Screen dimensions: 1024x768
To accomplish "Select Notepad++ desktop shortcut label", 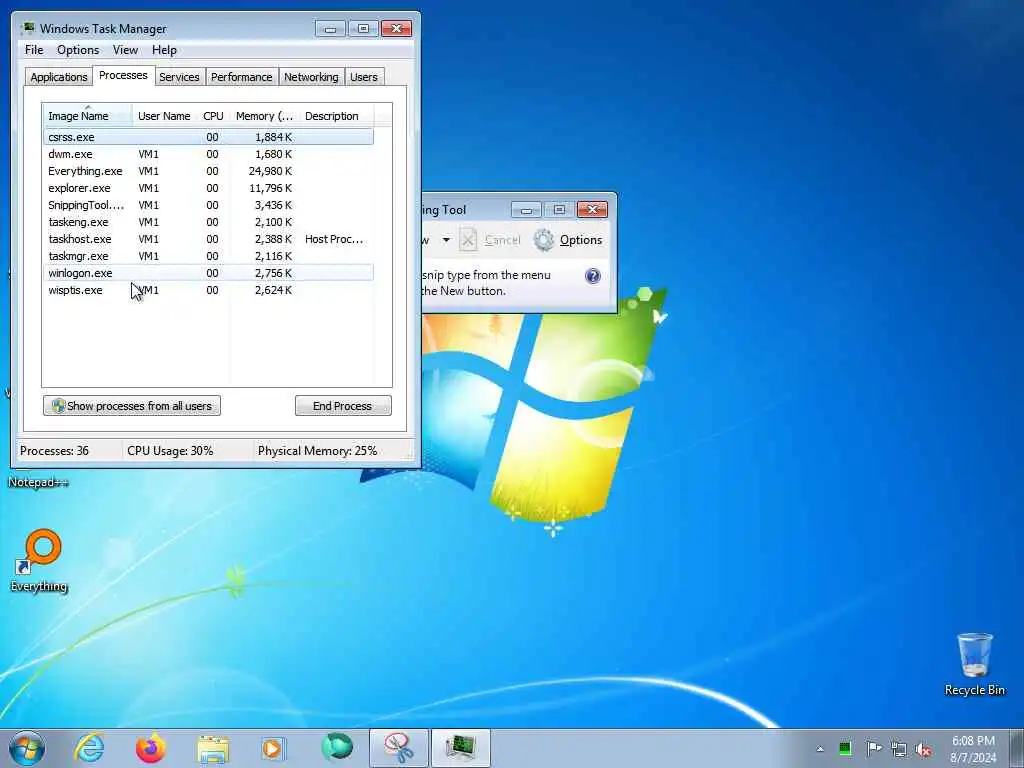I will (x=38, y=483).
